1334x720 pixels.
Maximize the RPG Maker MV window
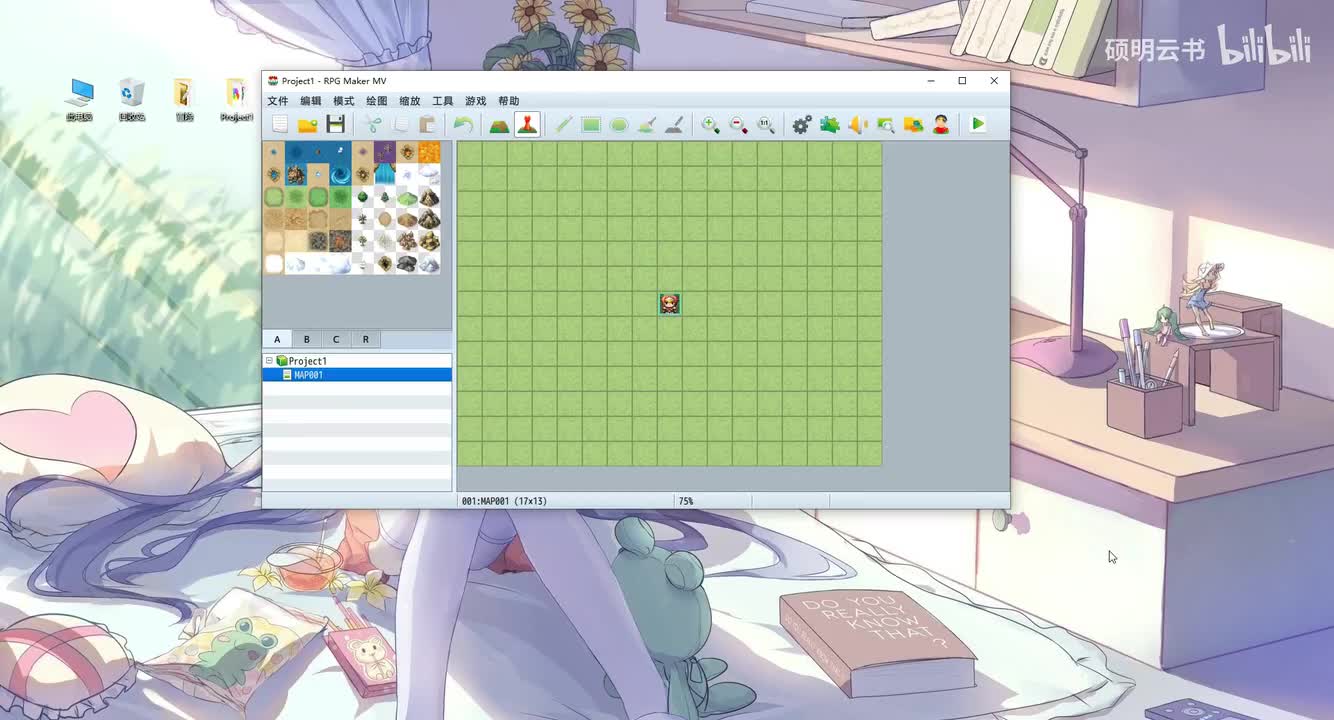click(x=962, y=81)
